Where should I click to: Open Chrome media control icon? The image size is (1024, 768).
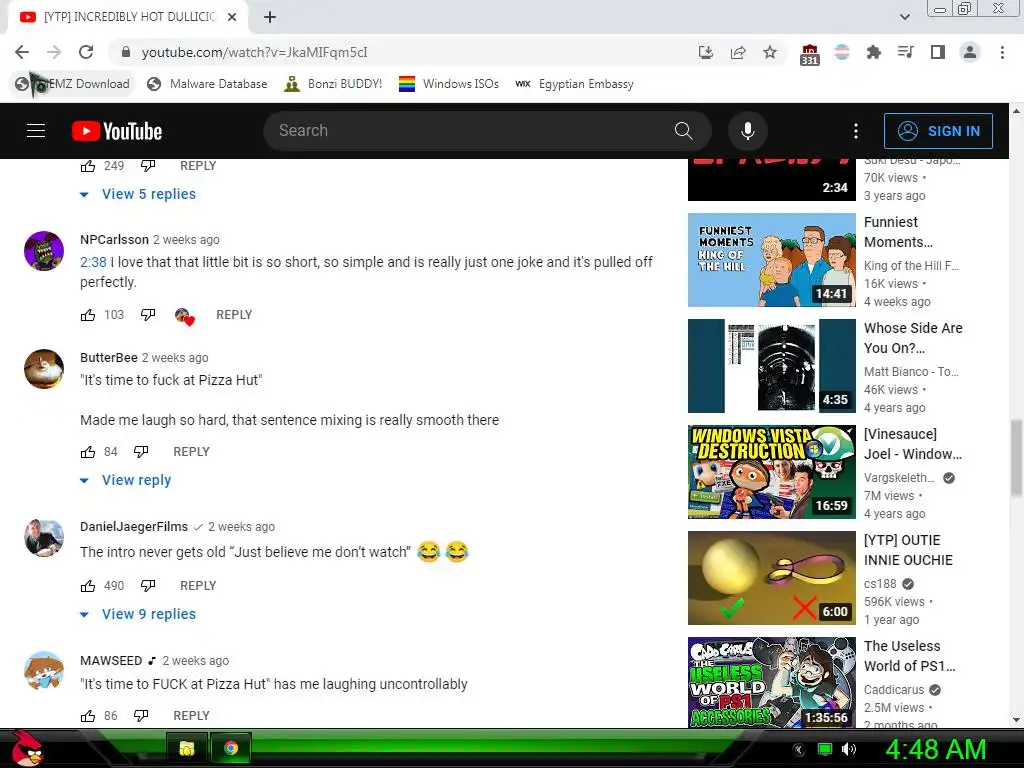coord(905,52)
